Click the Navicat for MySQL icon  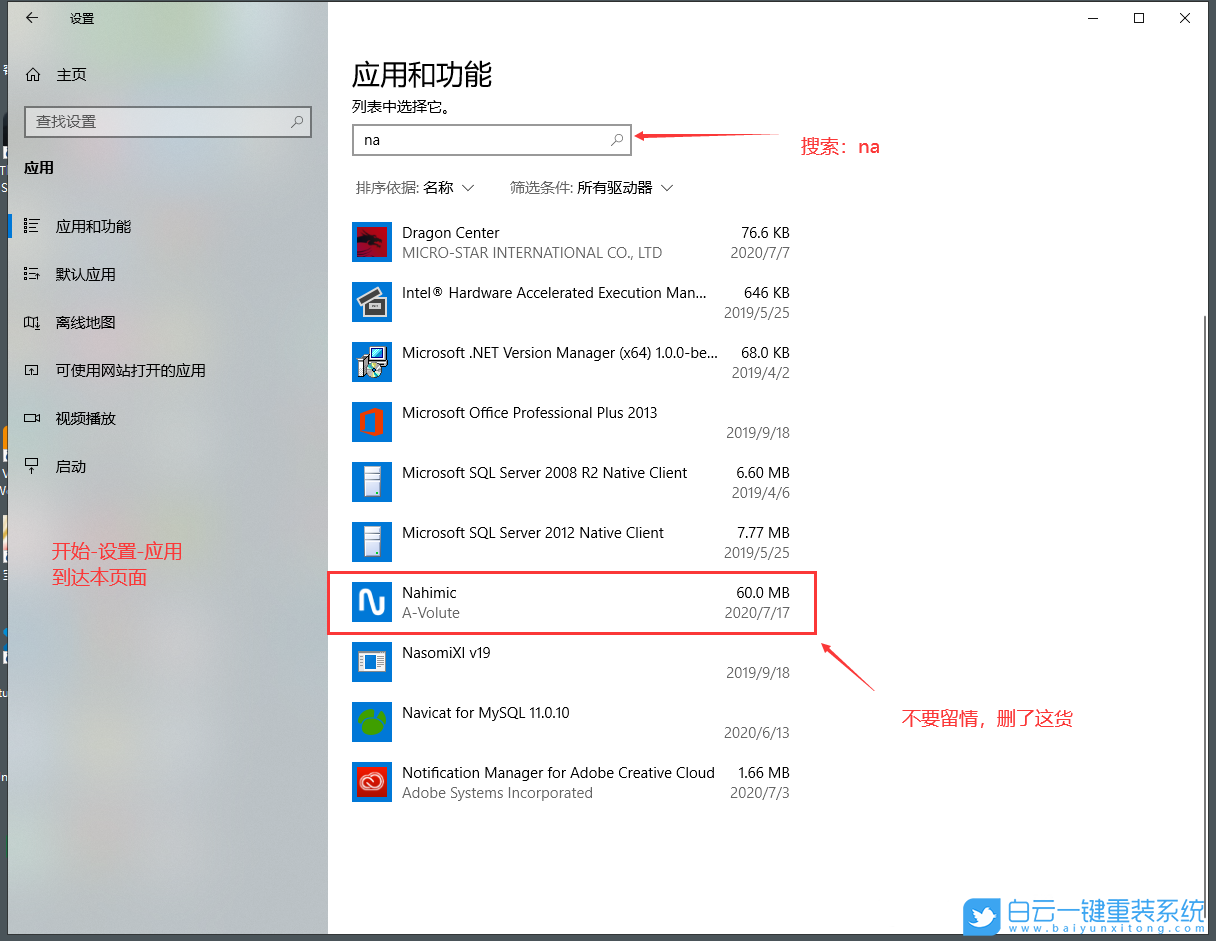tap(371, 722)
